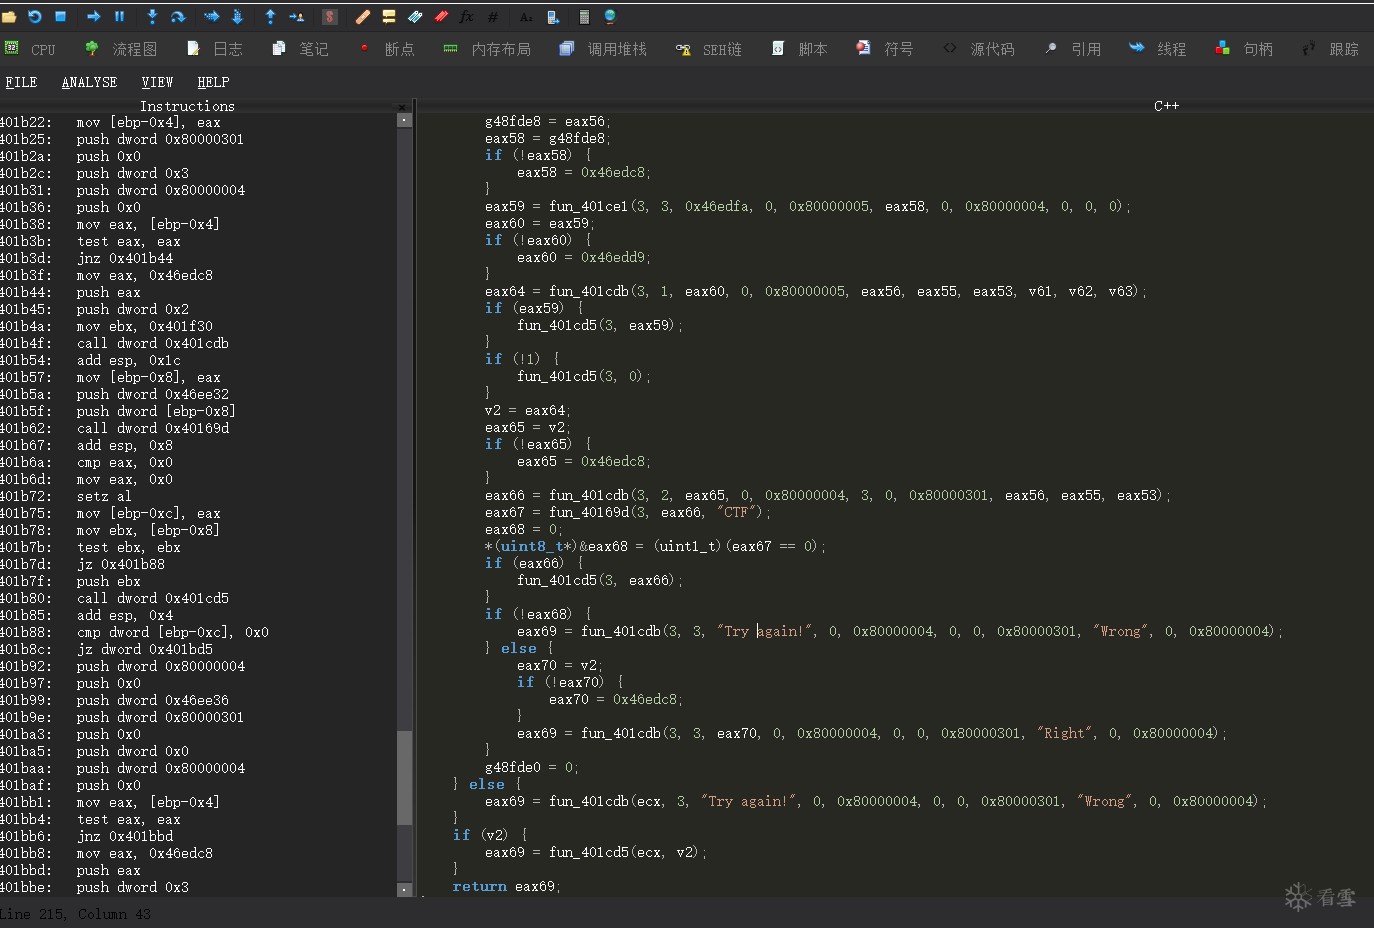The height and width of the screenshot is (928, 1374).
Task: Click the fx functions icon
Action: coord(466,16)
